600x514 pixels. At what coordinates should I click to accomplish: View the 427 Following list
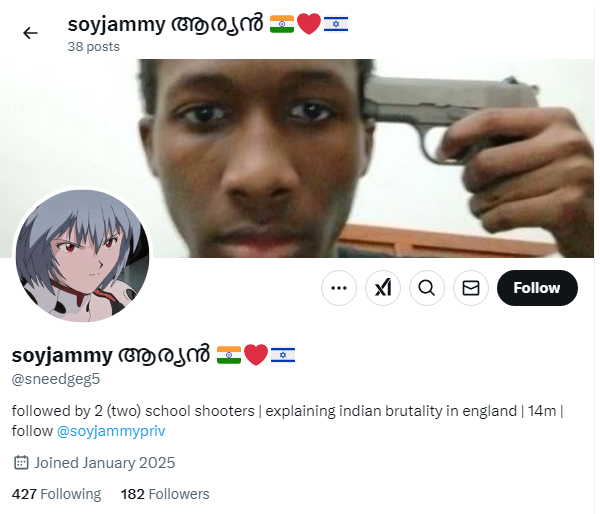pos(57,494)
